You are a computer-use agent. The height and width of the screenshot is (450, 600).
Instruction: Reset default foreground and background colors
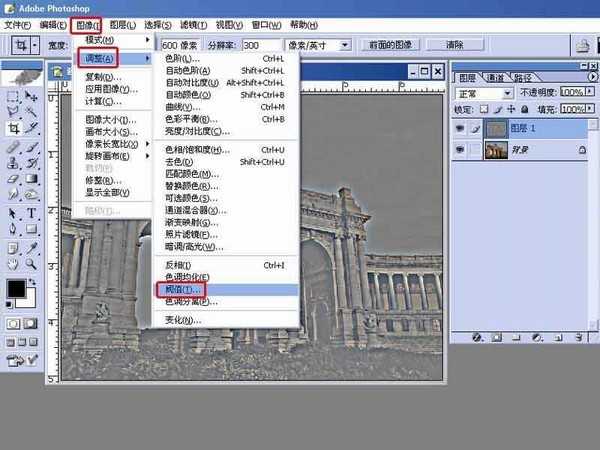click(9, 305)
